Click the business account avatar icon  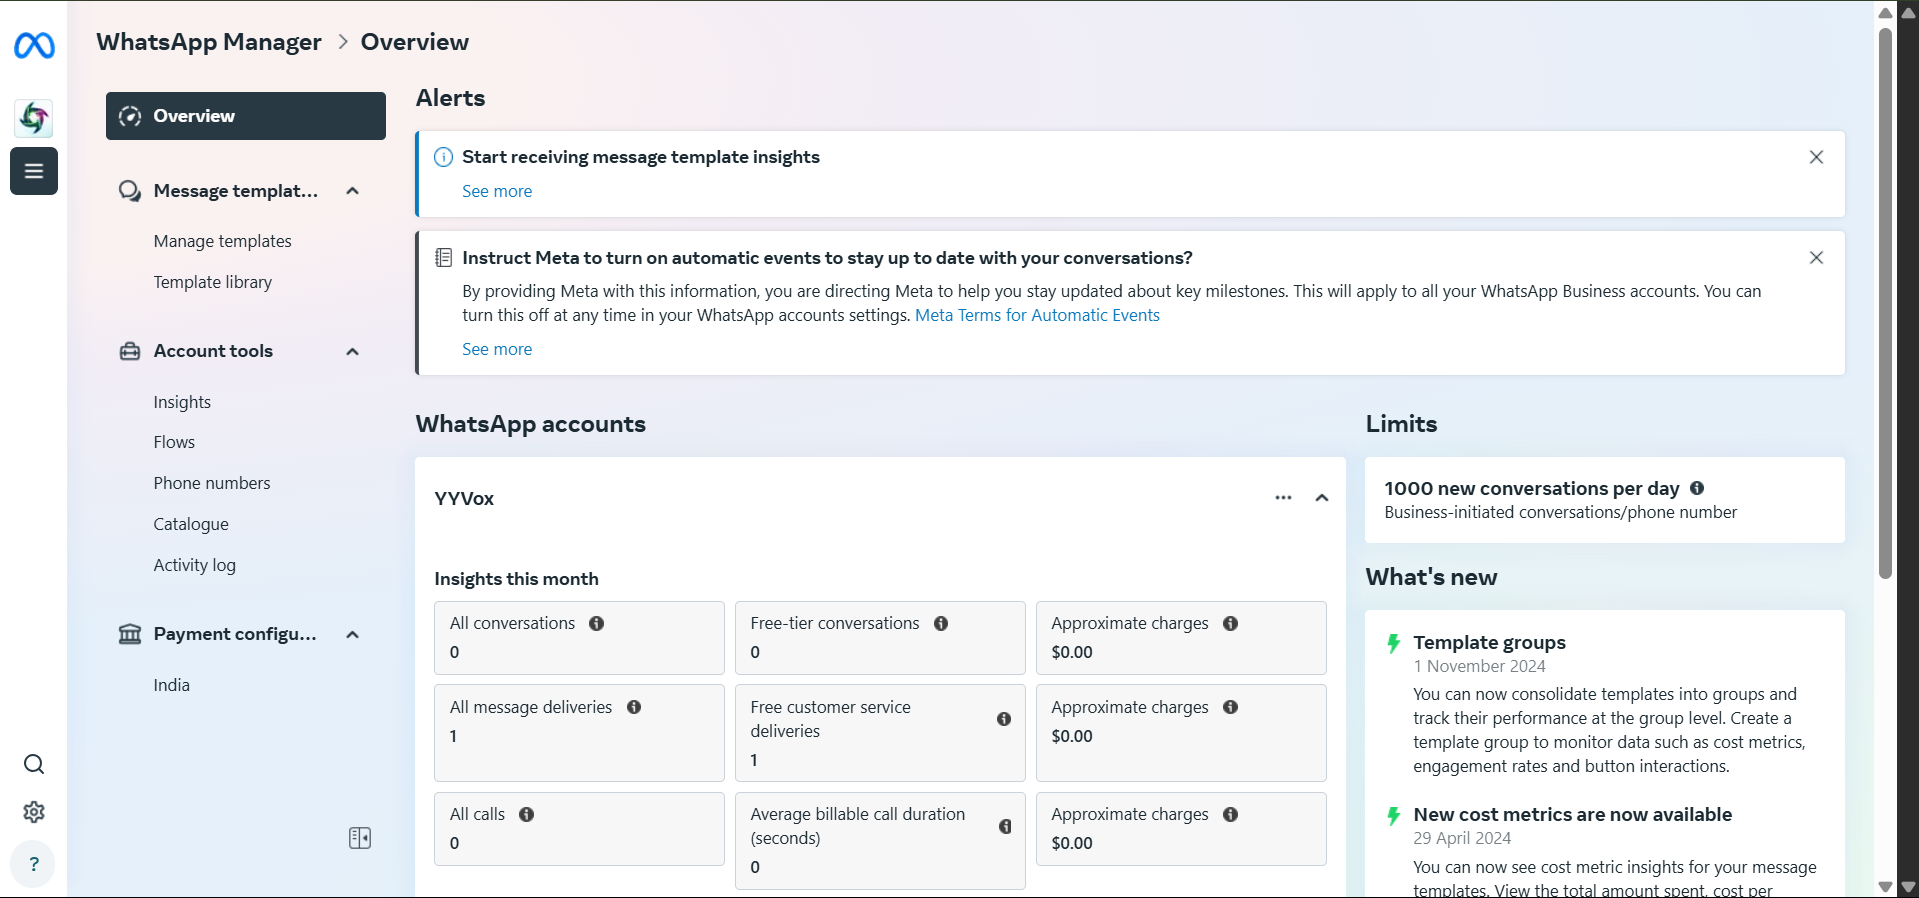34,118
